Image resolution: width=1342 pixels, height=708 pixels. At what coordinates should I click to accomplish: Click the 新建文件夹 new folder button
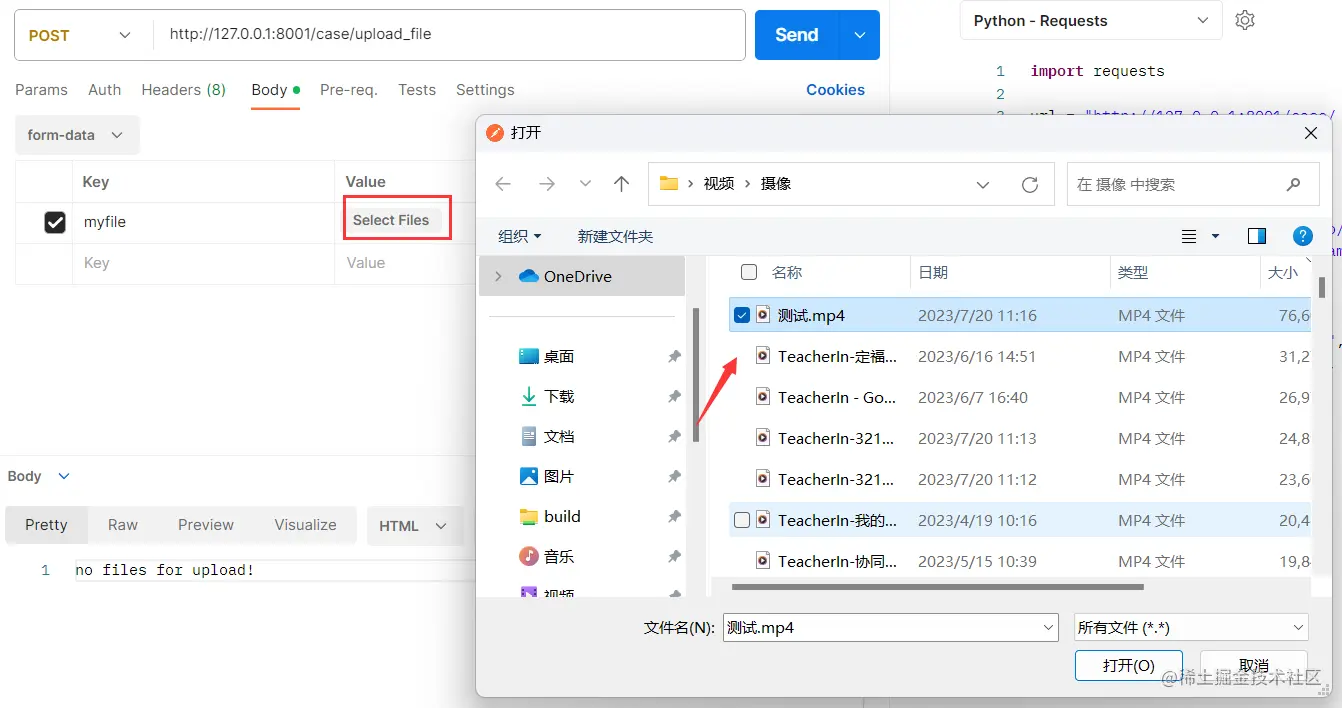click(x=615, y=236)
